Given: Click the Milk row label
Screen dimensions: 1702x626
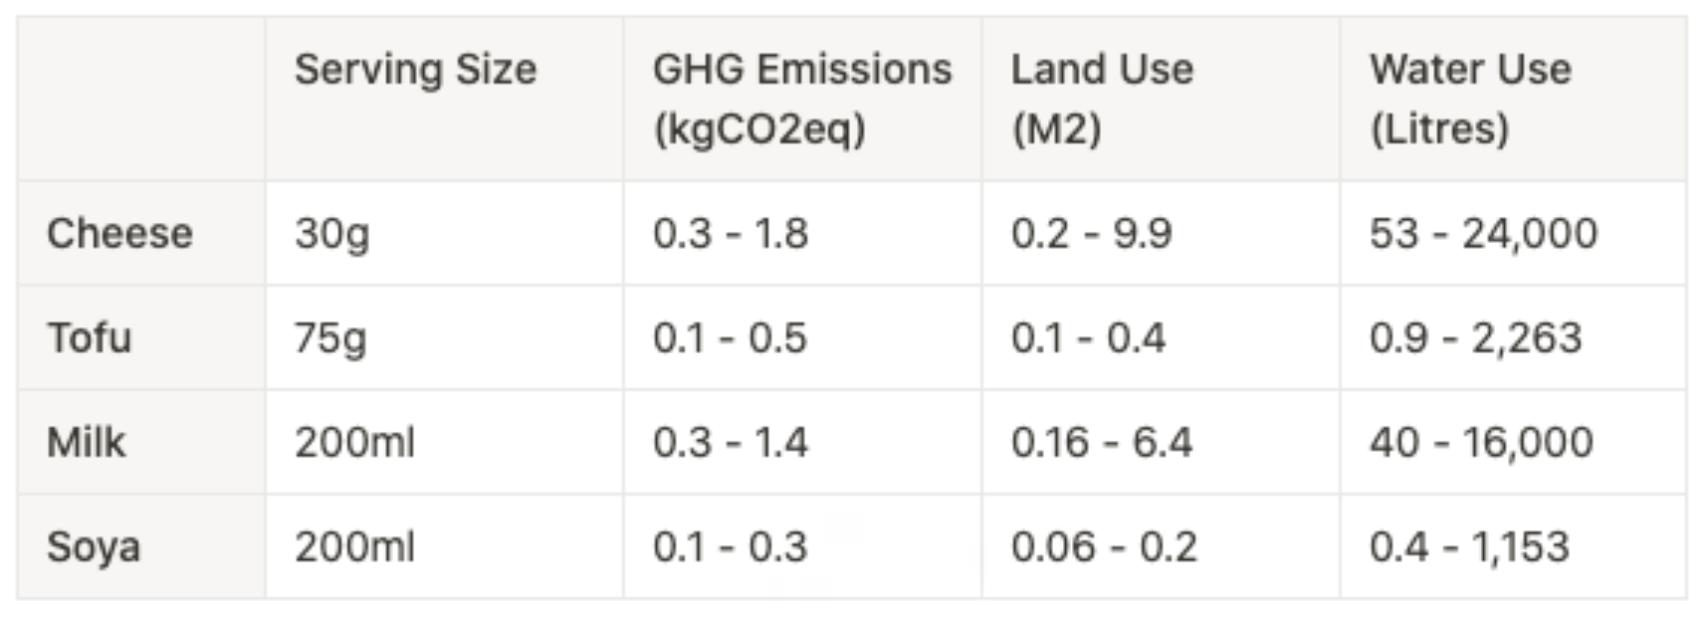Looking at the screenshot, I should [x=86, y=442].
